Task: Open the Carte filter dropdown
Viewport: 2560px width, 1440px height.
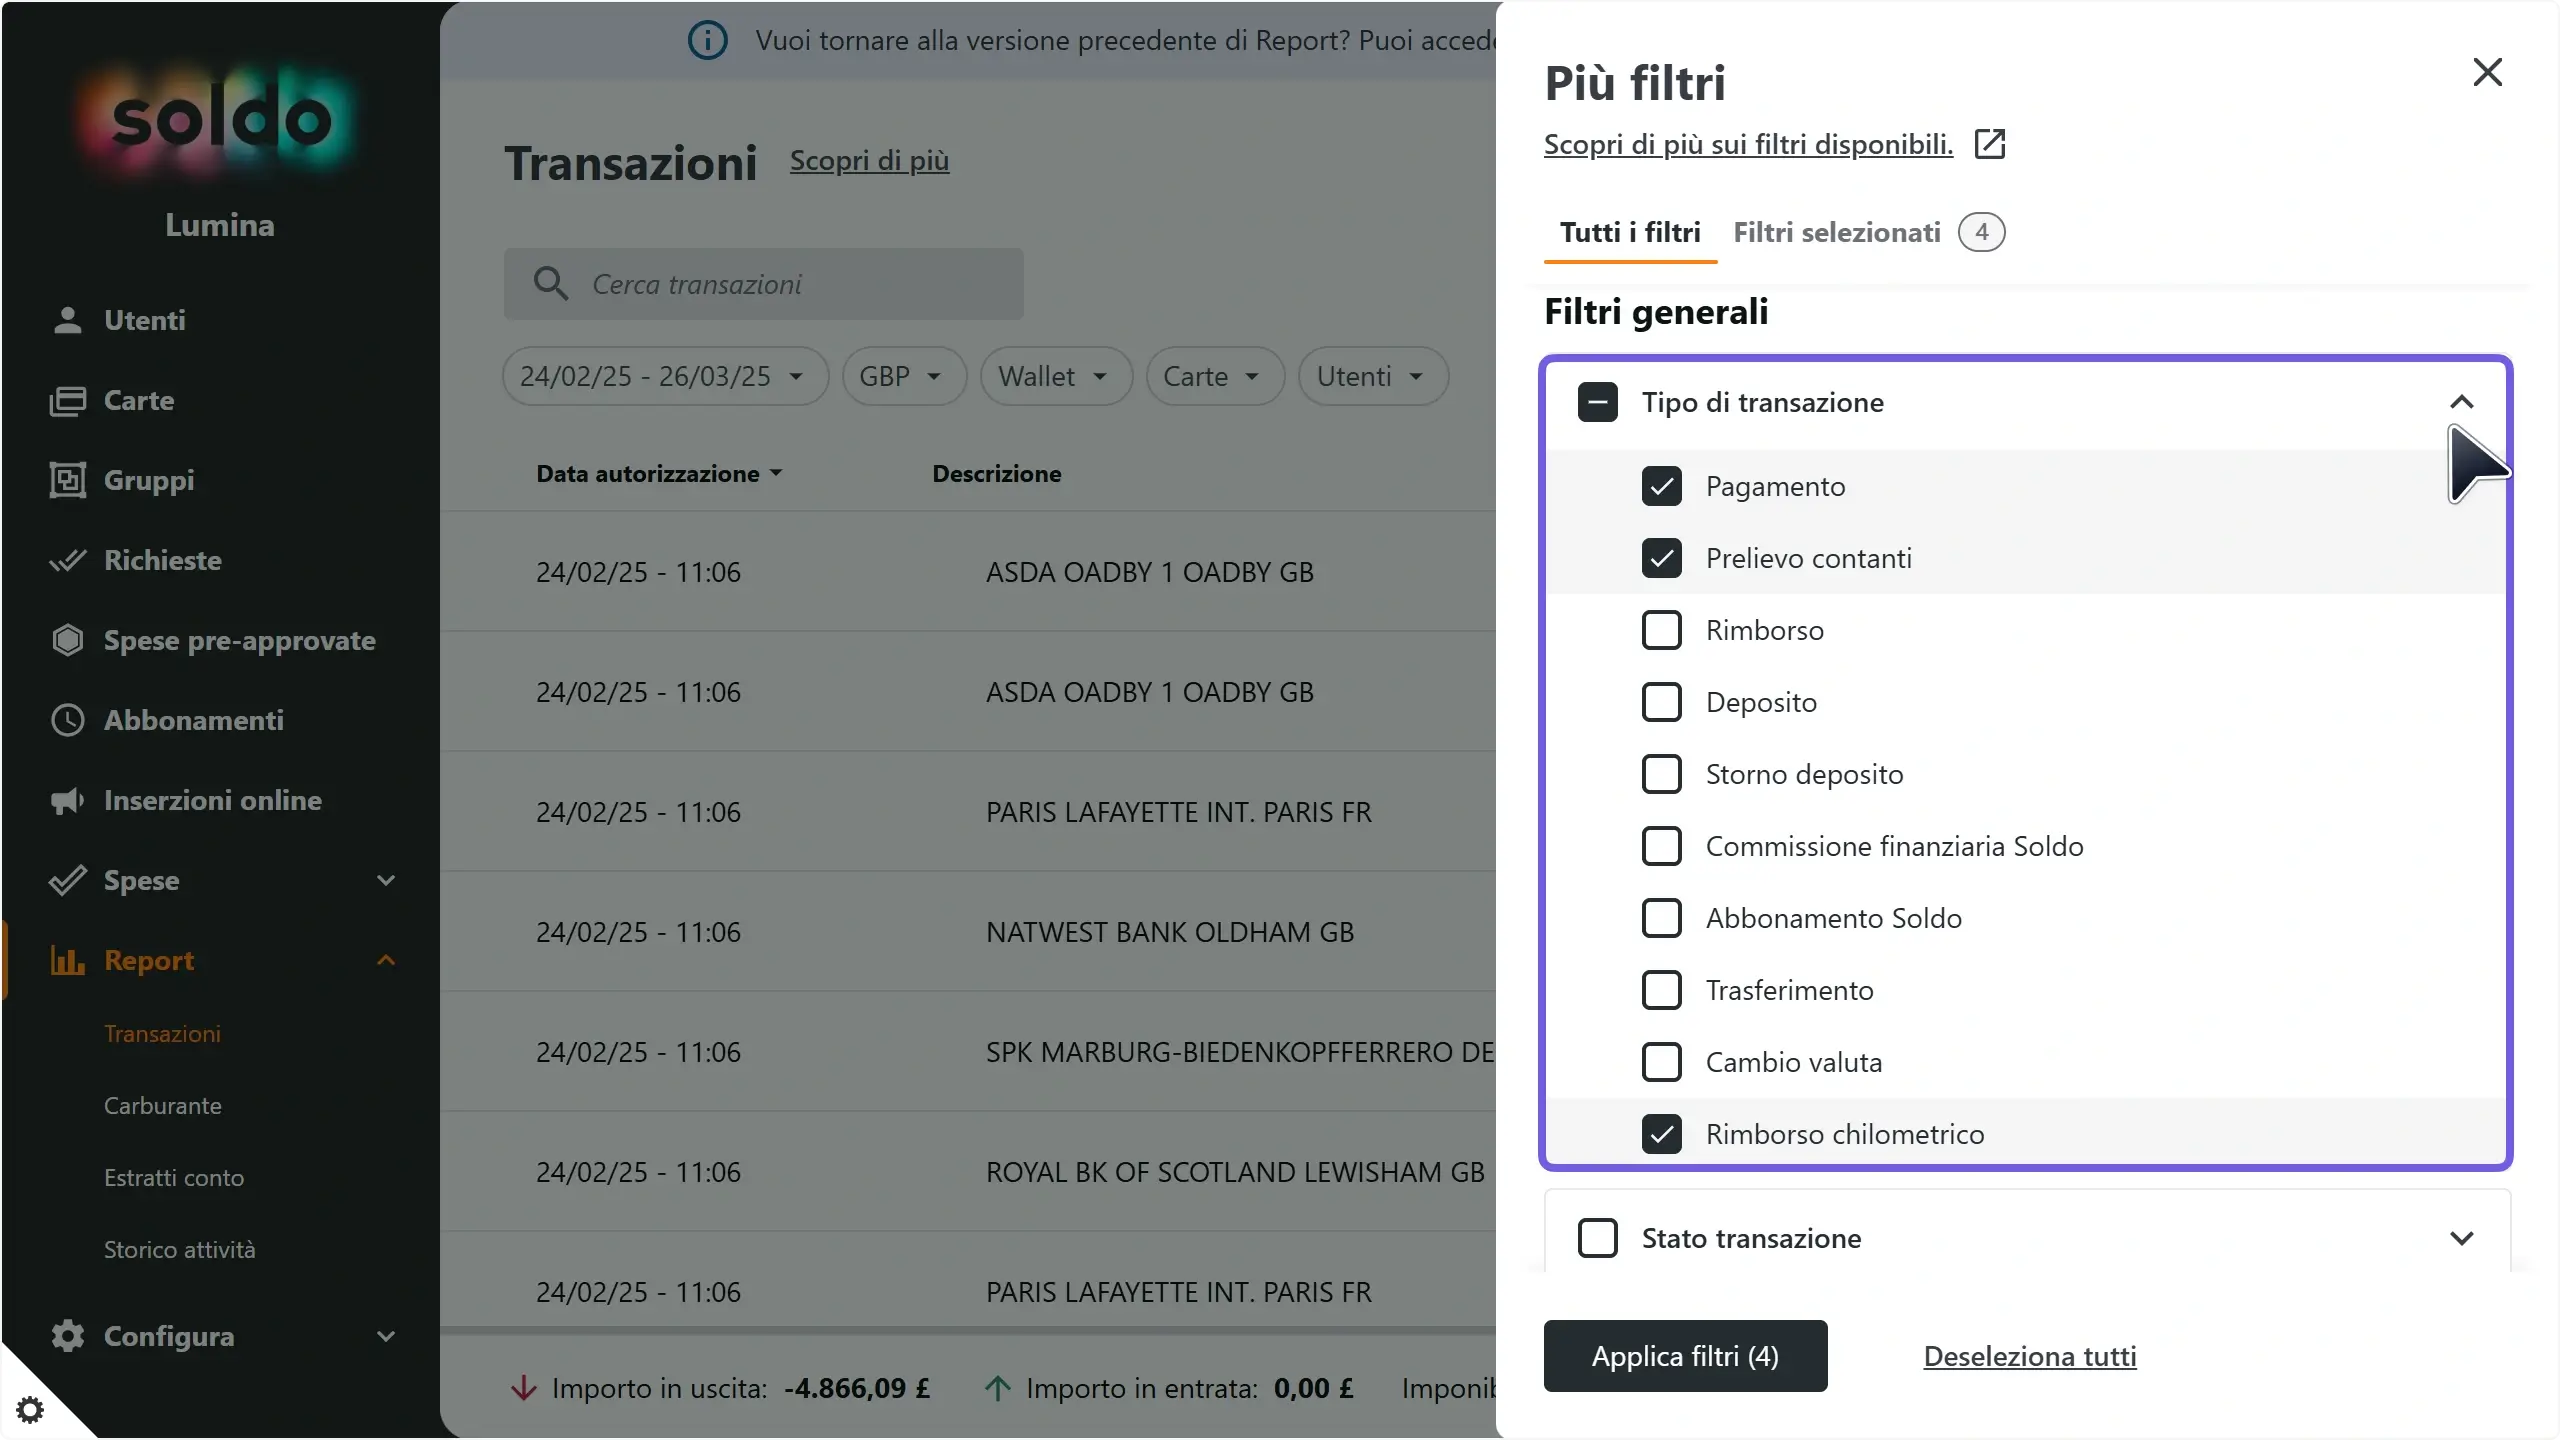Action: 1215,376
